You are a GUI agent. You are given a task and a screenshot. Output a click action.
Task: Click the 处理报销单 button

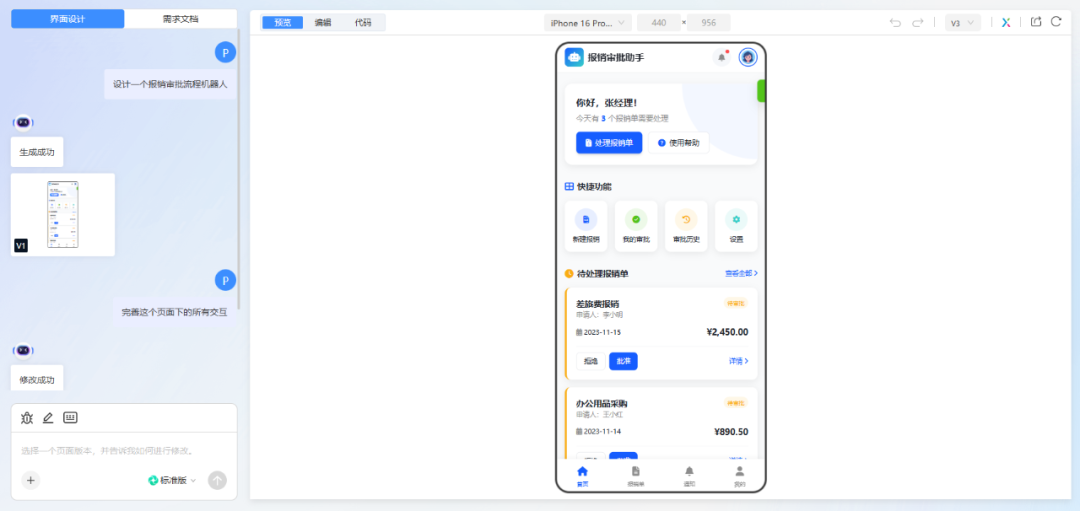click(x=609, y=143)
